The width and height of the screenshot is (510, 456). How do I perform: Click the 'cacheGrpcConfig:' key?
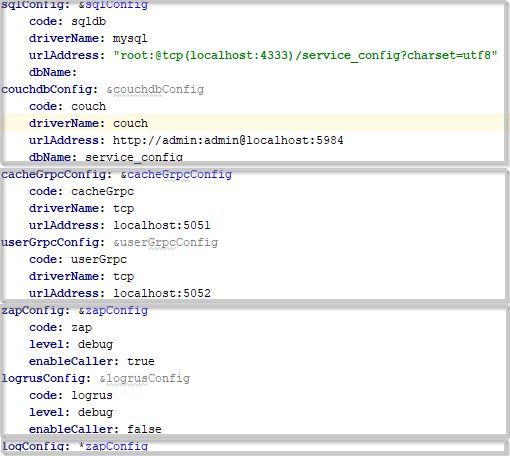click(x=56, y=174)
